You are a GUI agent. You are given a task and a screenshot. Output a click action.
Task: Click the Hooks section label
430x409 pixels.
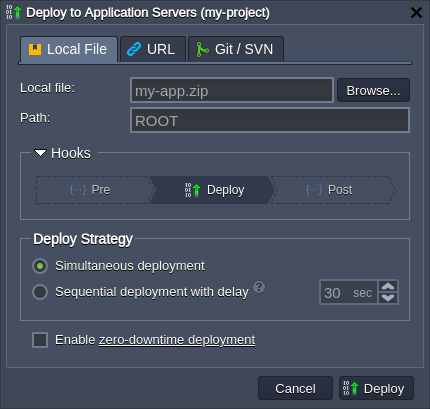[x=71, y=153]
